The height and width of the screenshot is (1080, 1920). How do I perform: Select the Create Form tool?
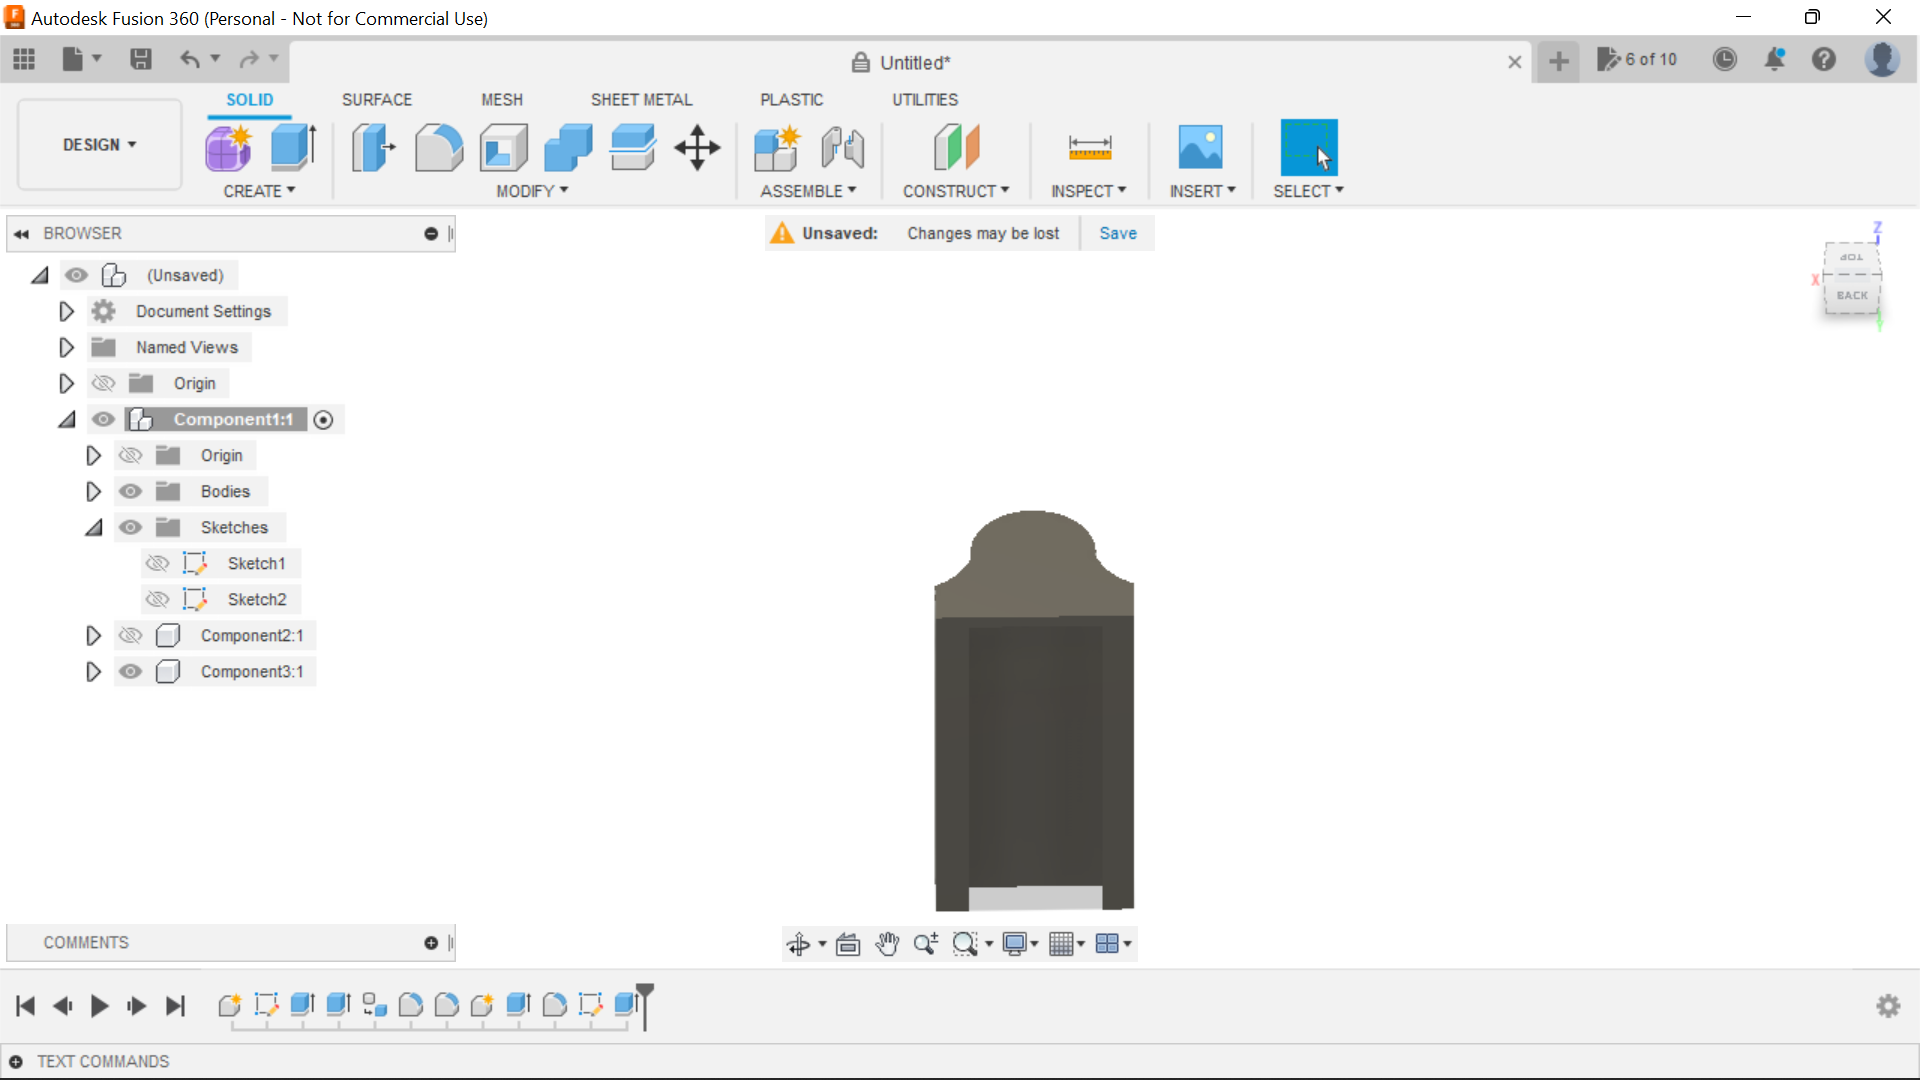228,147
